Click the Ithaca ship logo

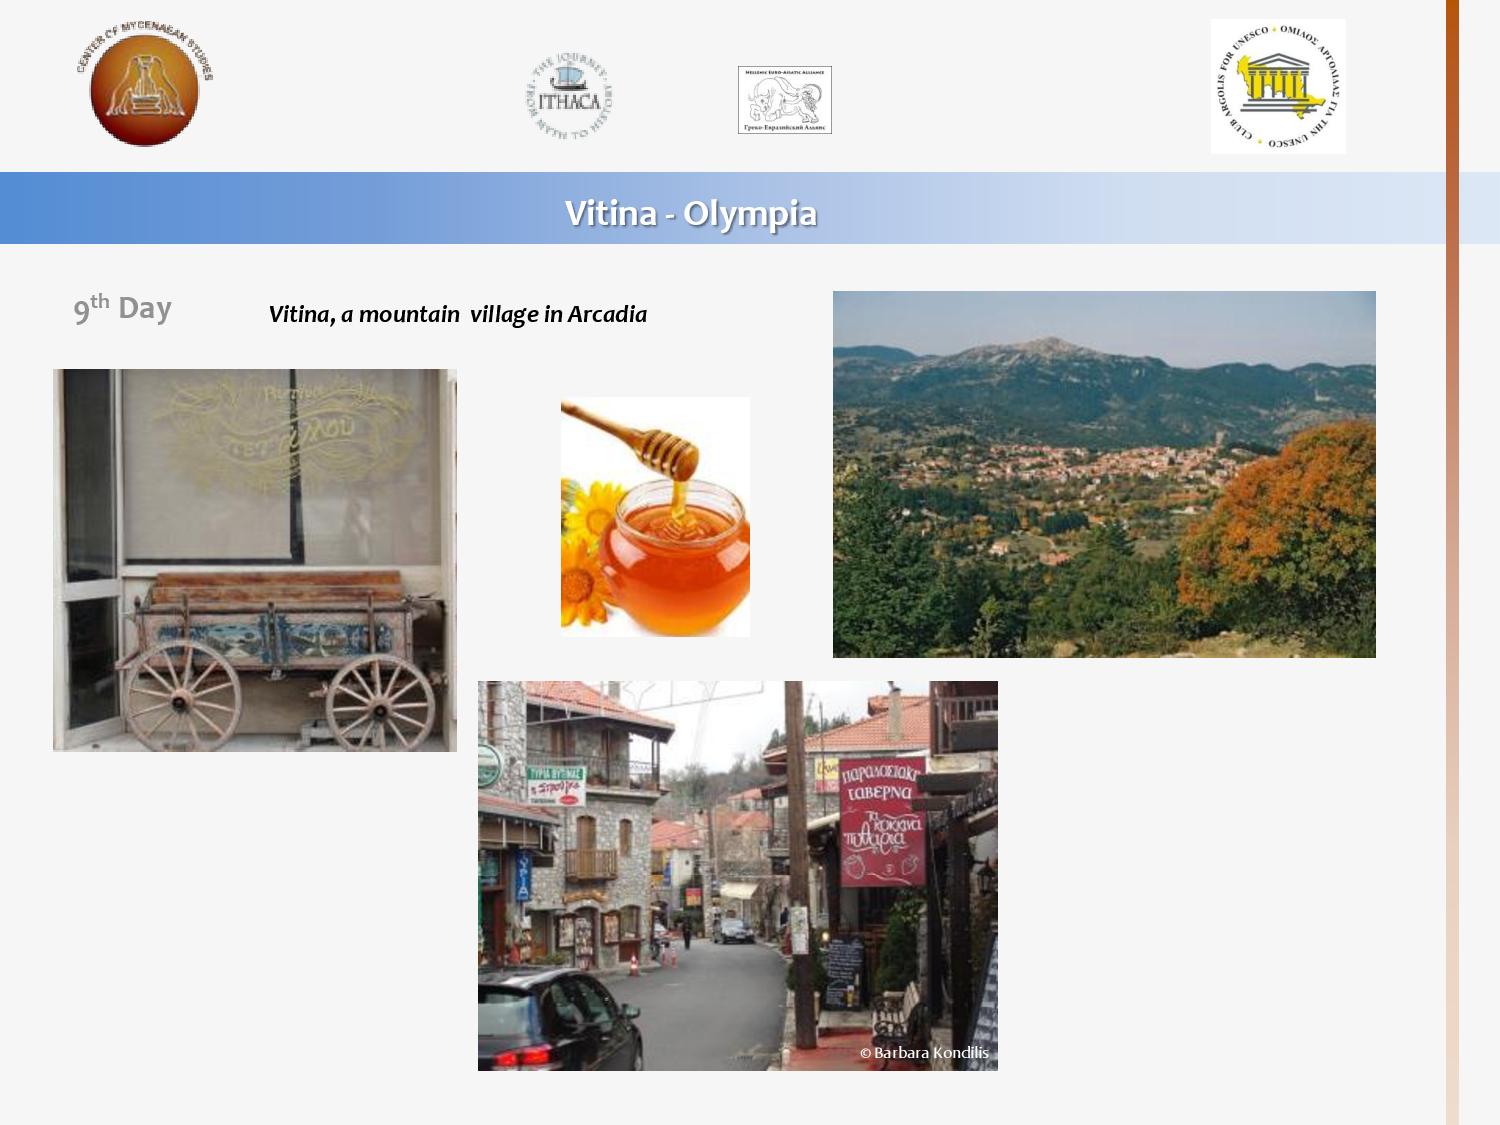coord(569,97)
